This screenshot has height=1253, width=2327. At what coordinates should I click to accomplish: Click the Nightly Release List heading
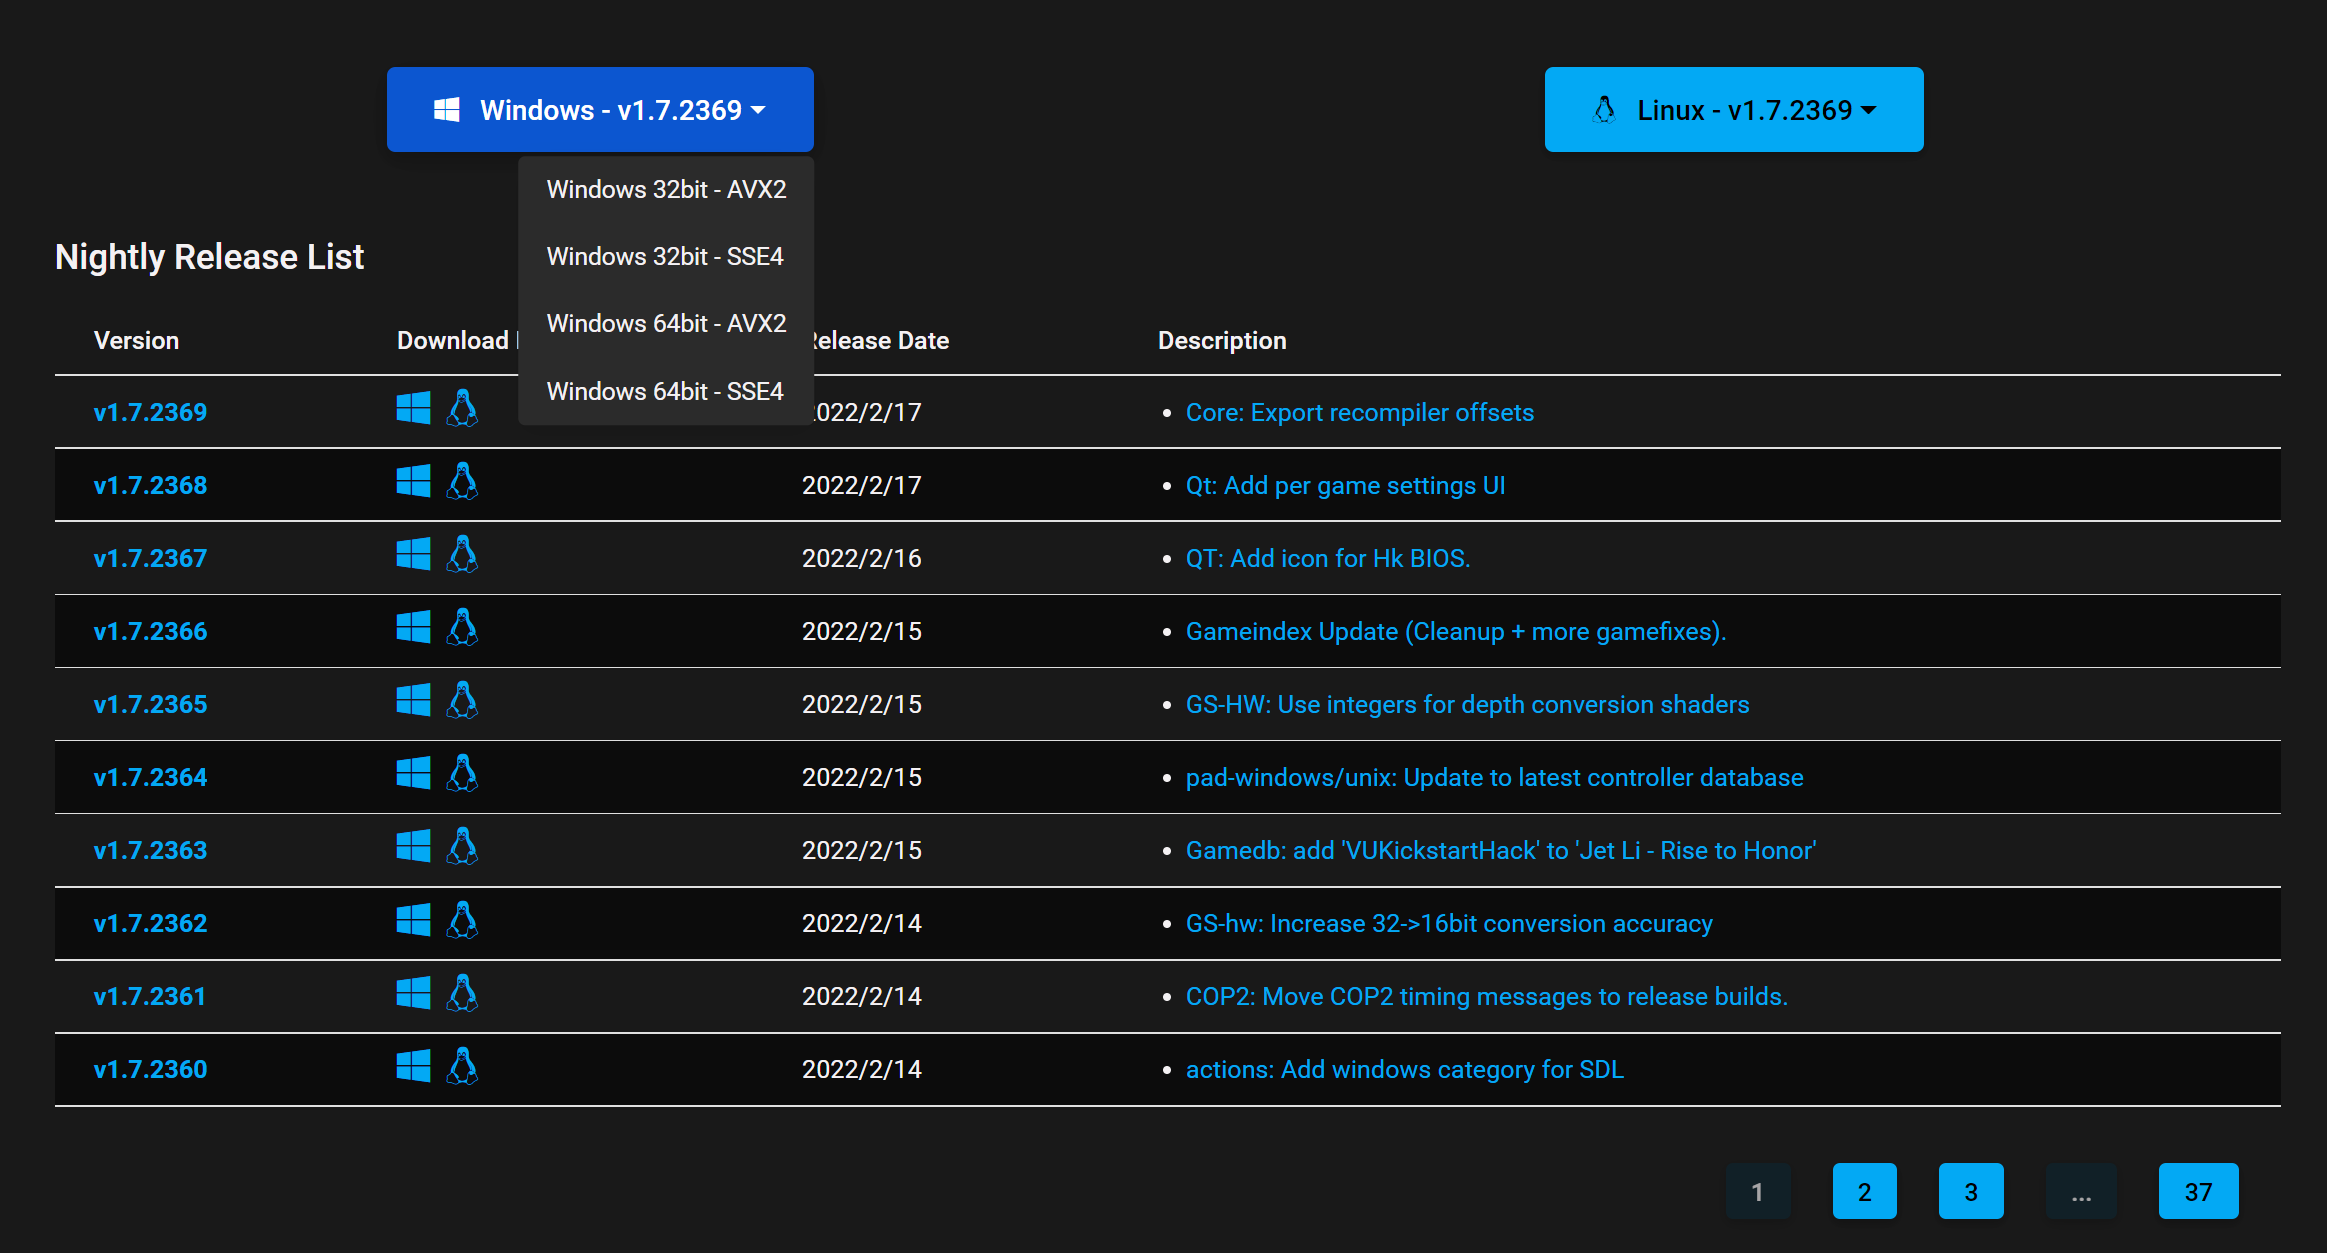pyautogui.click(x=209, y=257)
